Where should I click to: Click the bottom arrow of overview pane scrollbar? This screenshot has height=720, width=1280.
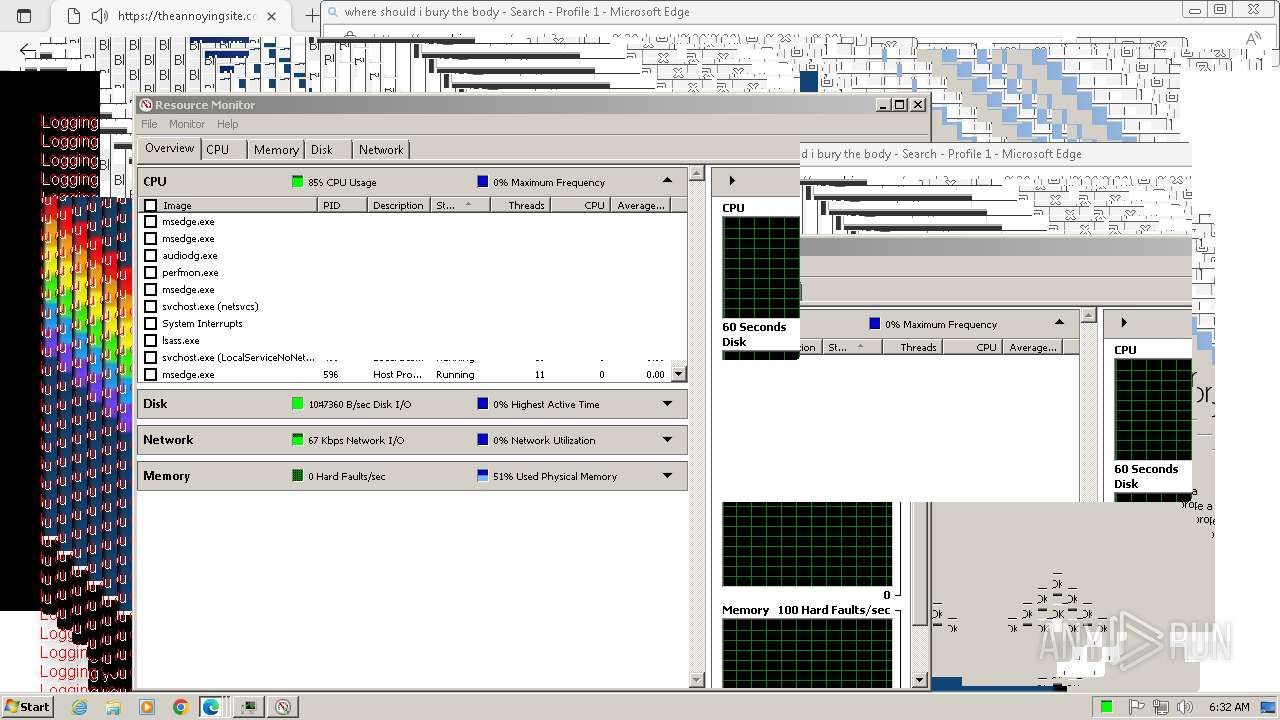click(697, 680)
